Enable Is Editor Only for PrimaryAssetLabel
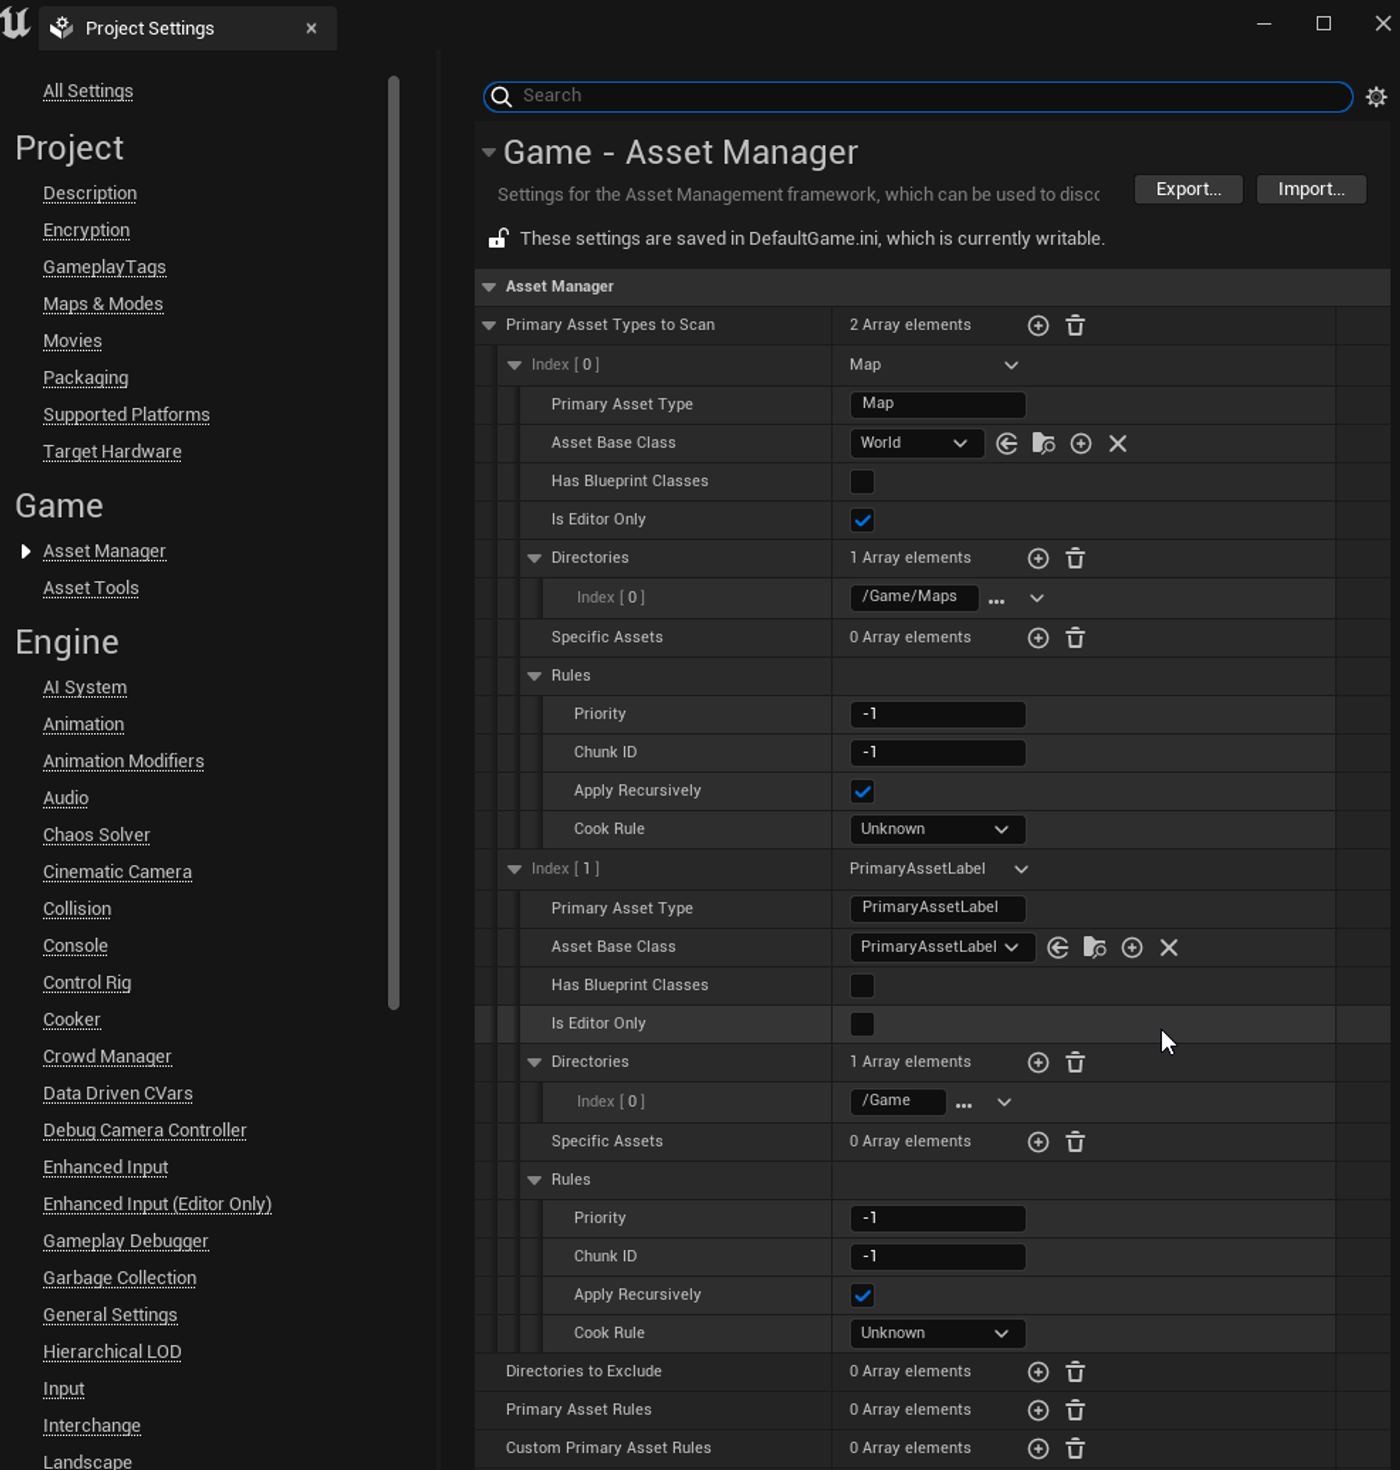The height and width of the screenshot is (1470, 1400). (862, 1024)
